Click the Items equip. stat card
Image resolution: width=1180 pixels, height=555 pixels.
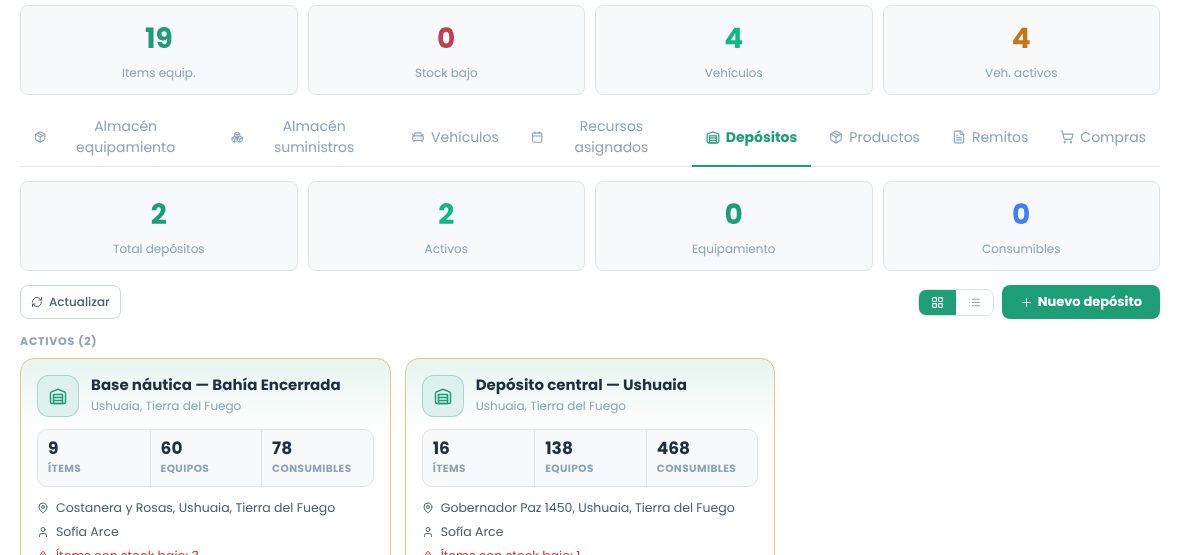(x=159, y=50)
